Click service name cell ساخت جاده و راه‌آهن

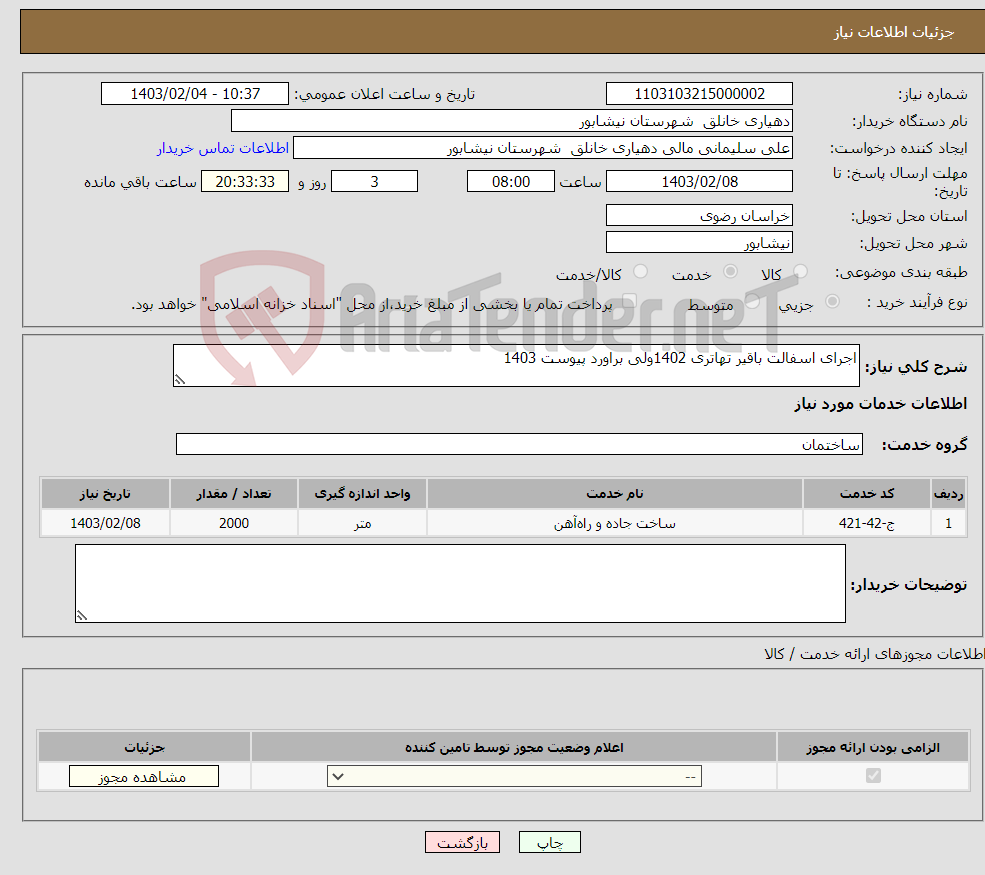point(615,523)
